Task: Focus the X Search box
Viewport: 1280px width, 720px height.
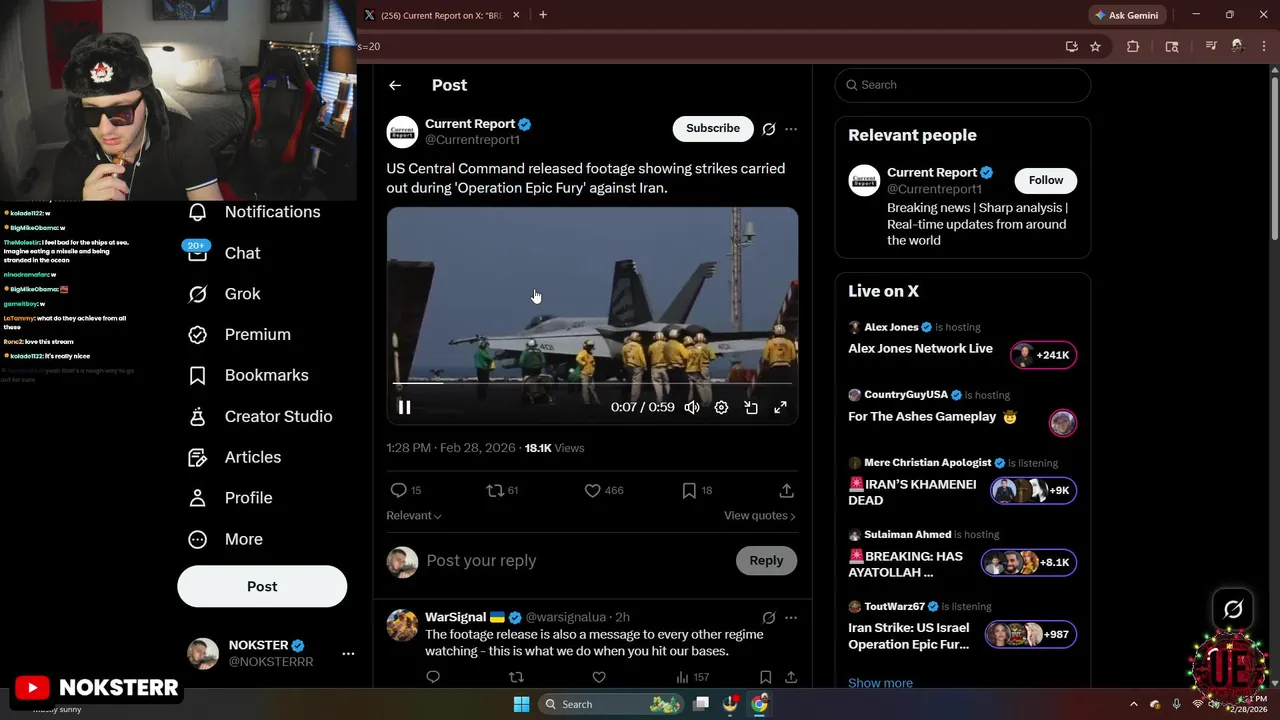Action: [x=962, y=85]
